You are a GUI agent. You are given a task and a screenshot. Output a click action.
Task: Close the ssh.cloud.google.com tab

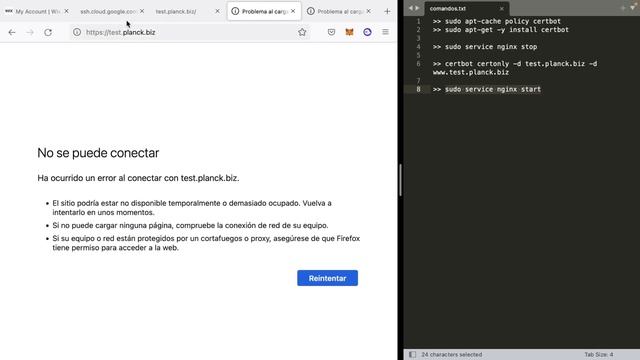[142, 11]
